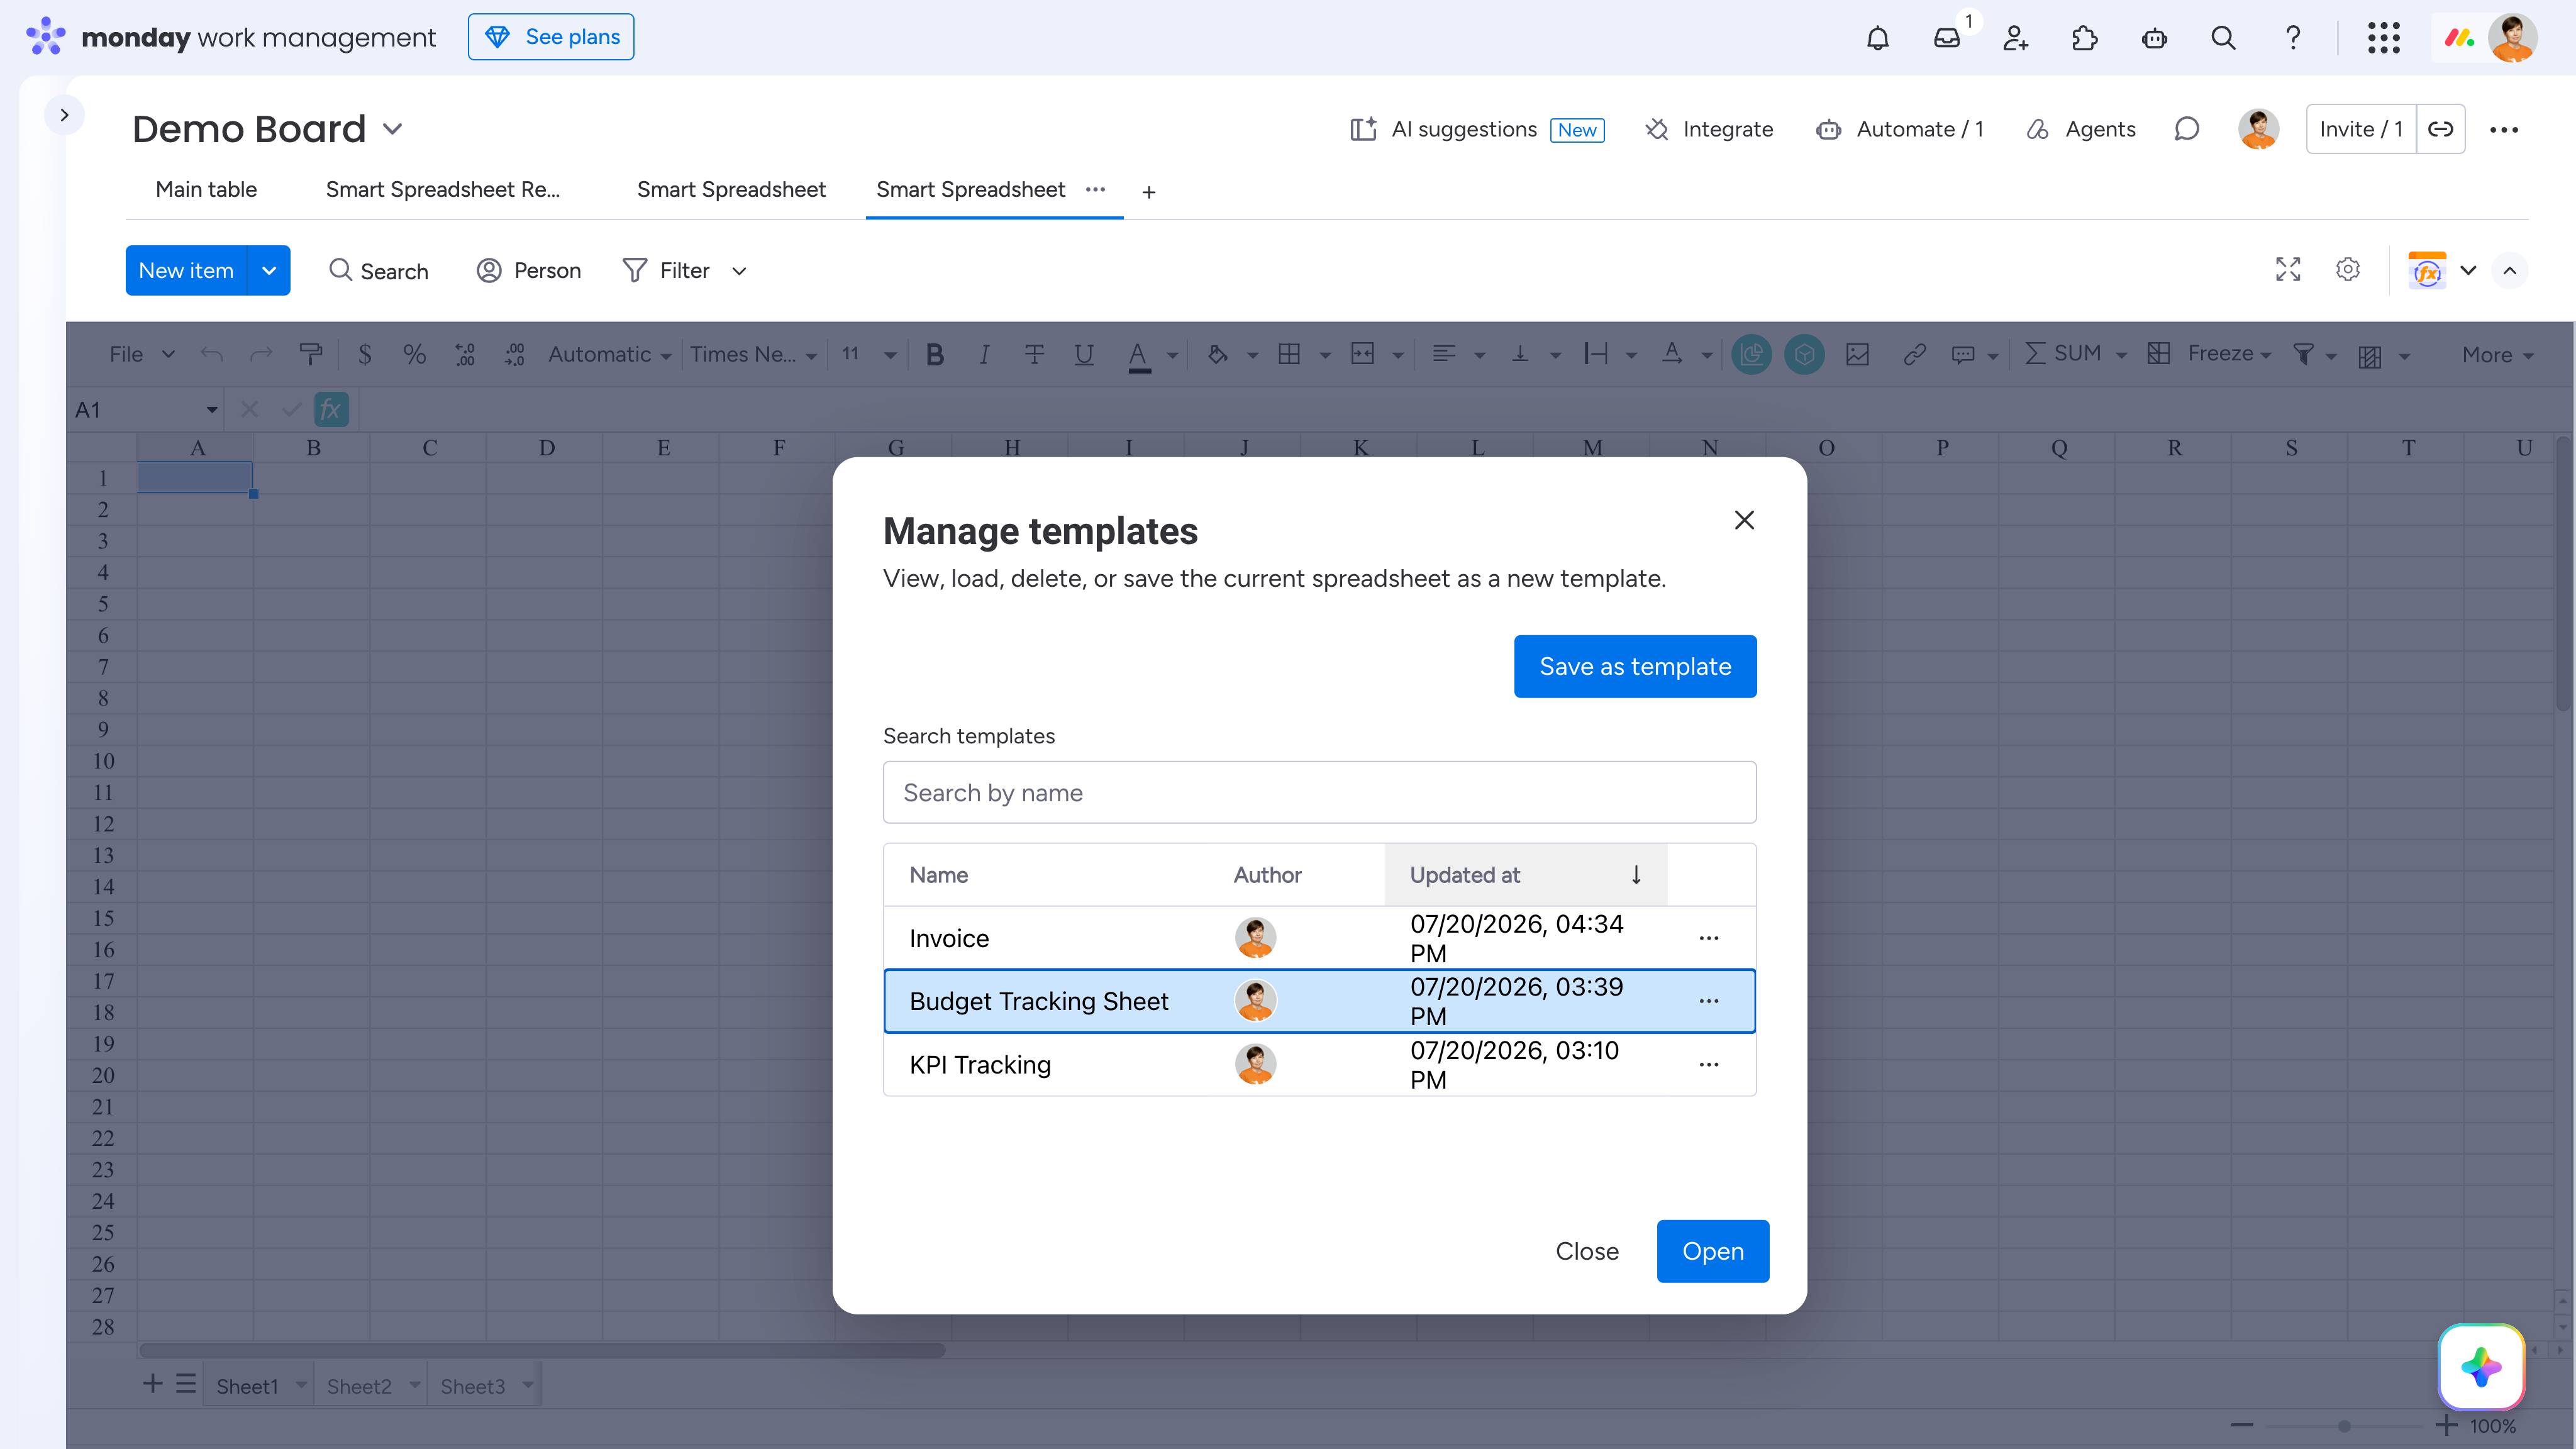Open the fill color paint bucket

coord(1217,354)
